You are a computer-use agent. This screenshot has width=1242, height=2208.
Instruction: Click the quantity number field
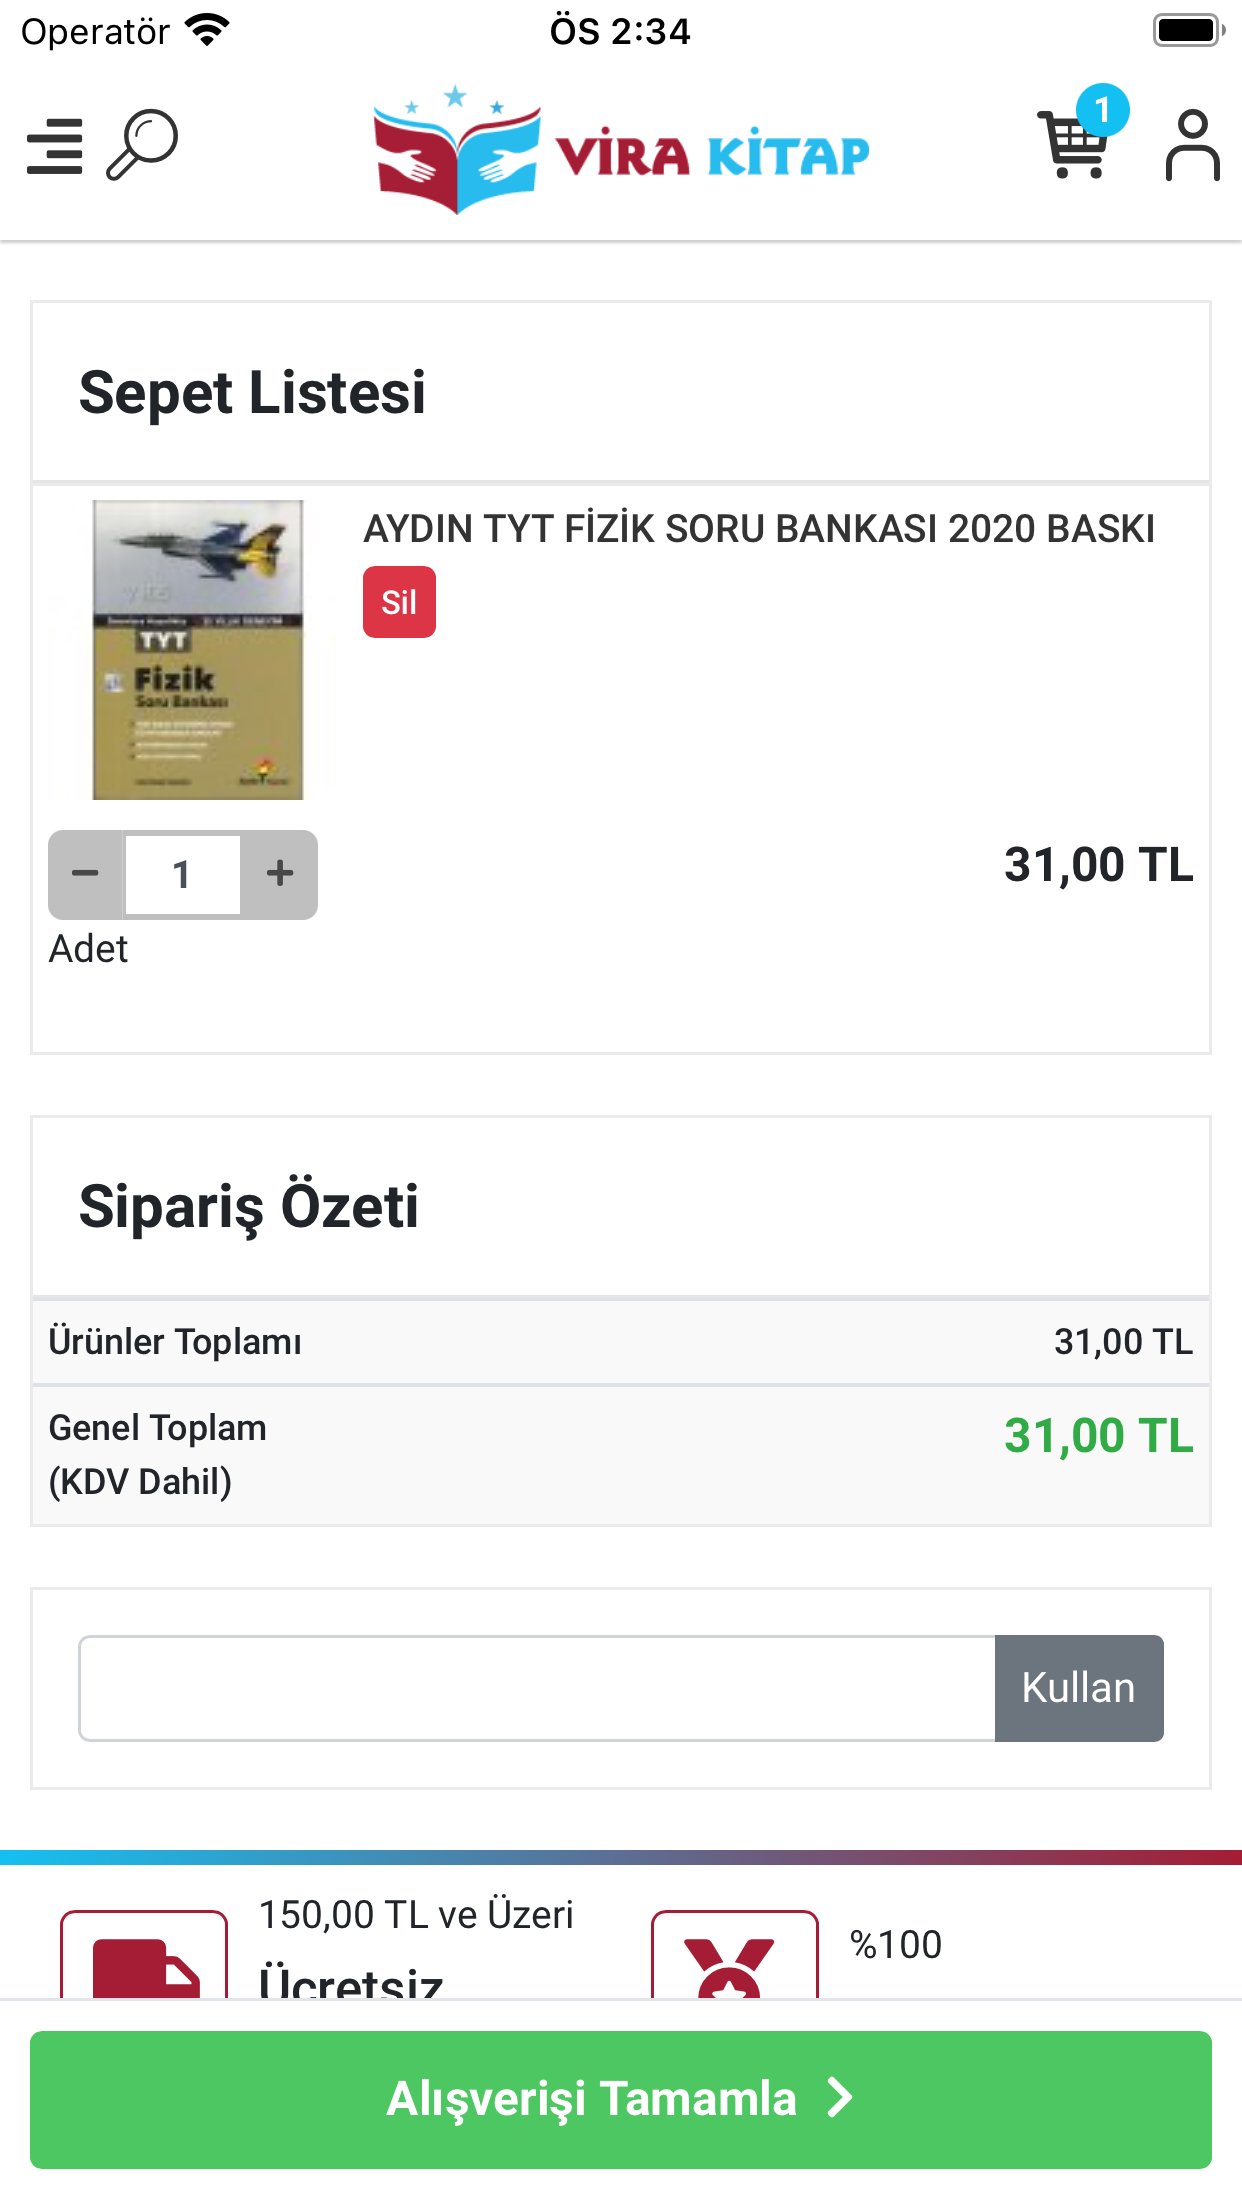pos(182,875)
